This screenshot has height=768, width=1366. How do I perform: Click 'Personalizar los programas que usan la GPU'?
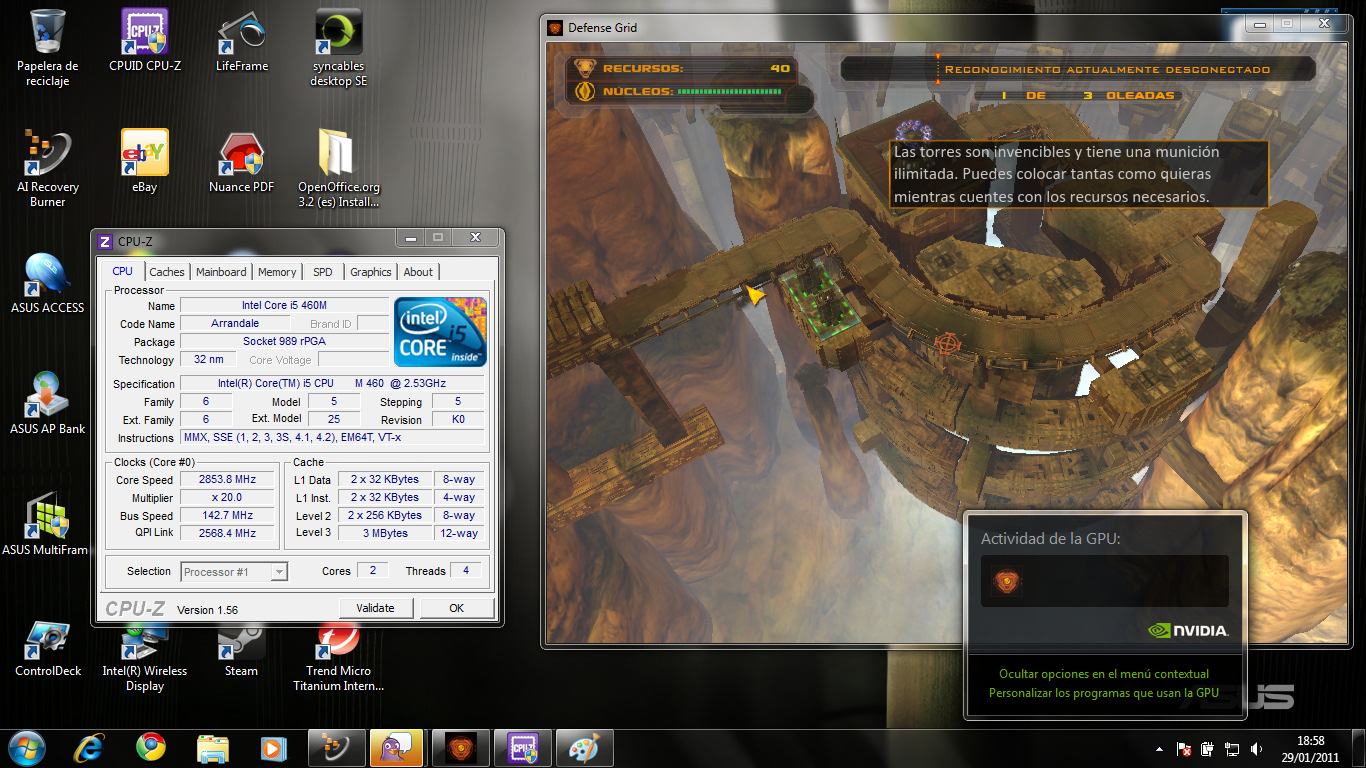click(x=1104, y=693)
